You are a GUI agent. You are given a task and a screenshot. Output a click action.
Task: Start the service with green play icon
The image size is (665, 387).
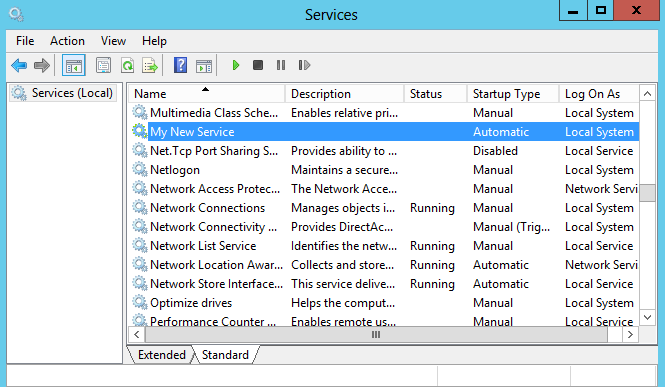click(236, 65)
